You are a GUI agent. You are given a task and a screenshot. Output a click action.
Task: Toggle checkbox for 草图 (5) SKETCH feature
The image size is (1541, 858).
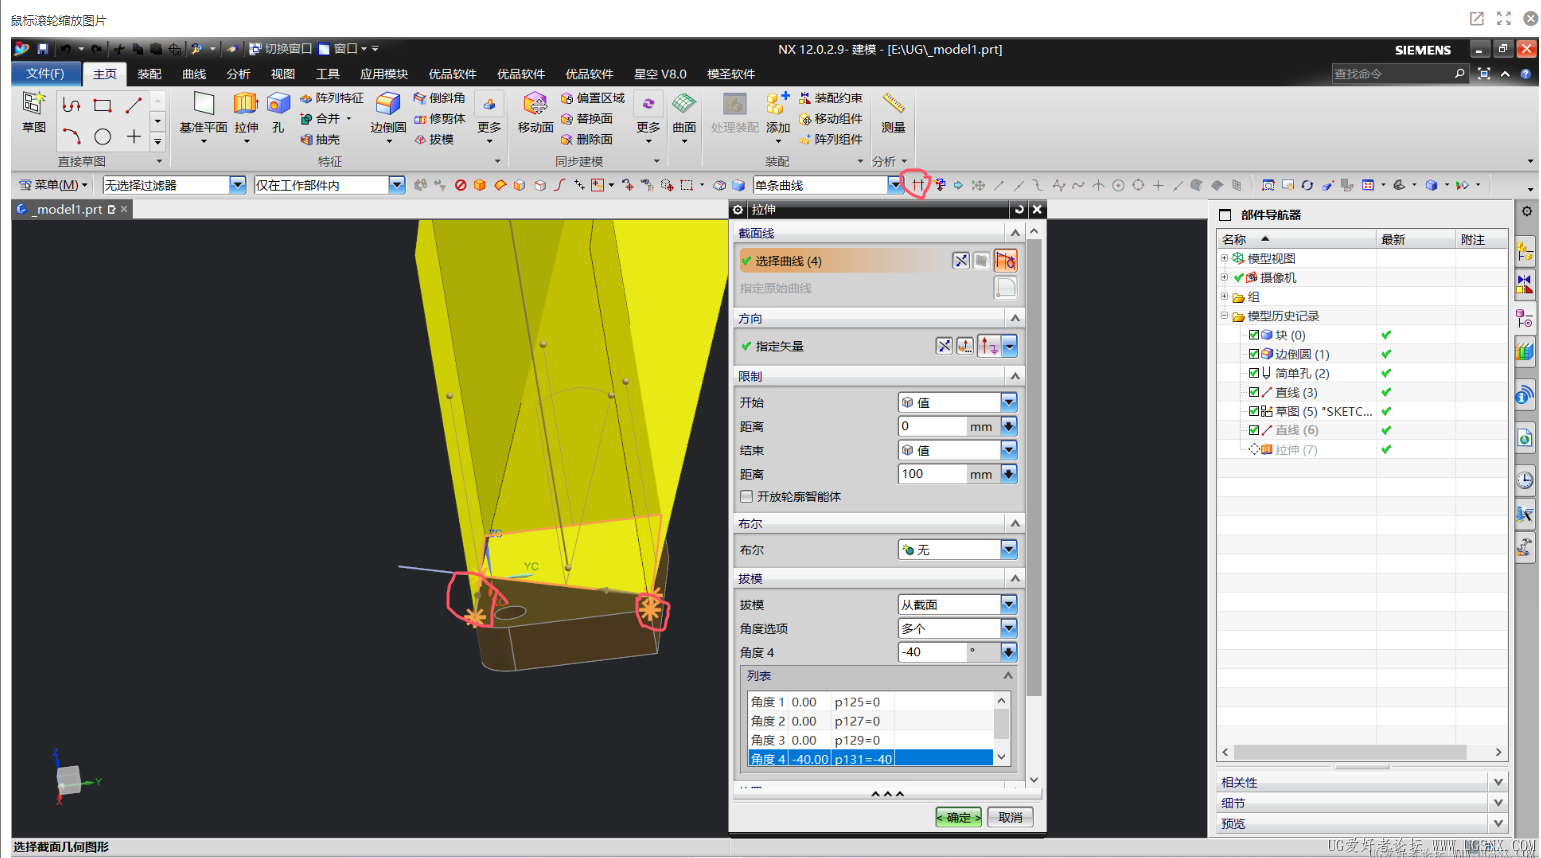point(1254,411)
